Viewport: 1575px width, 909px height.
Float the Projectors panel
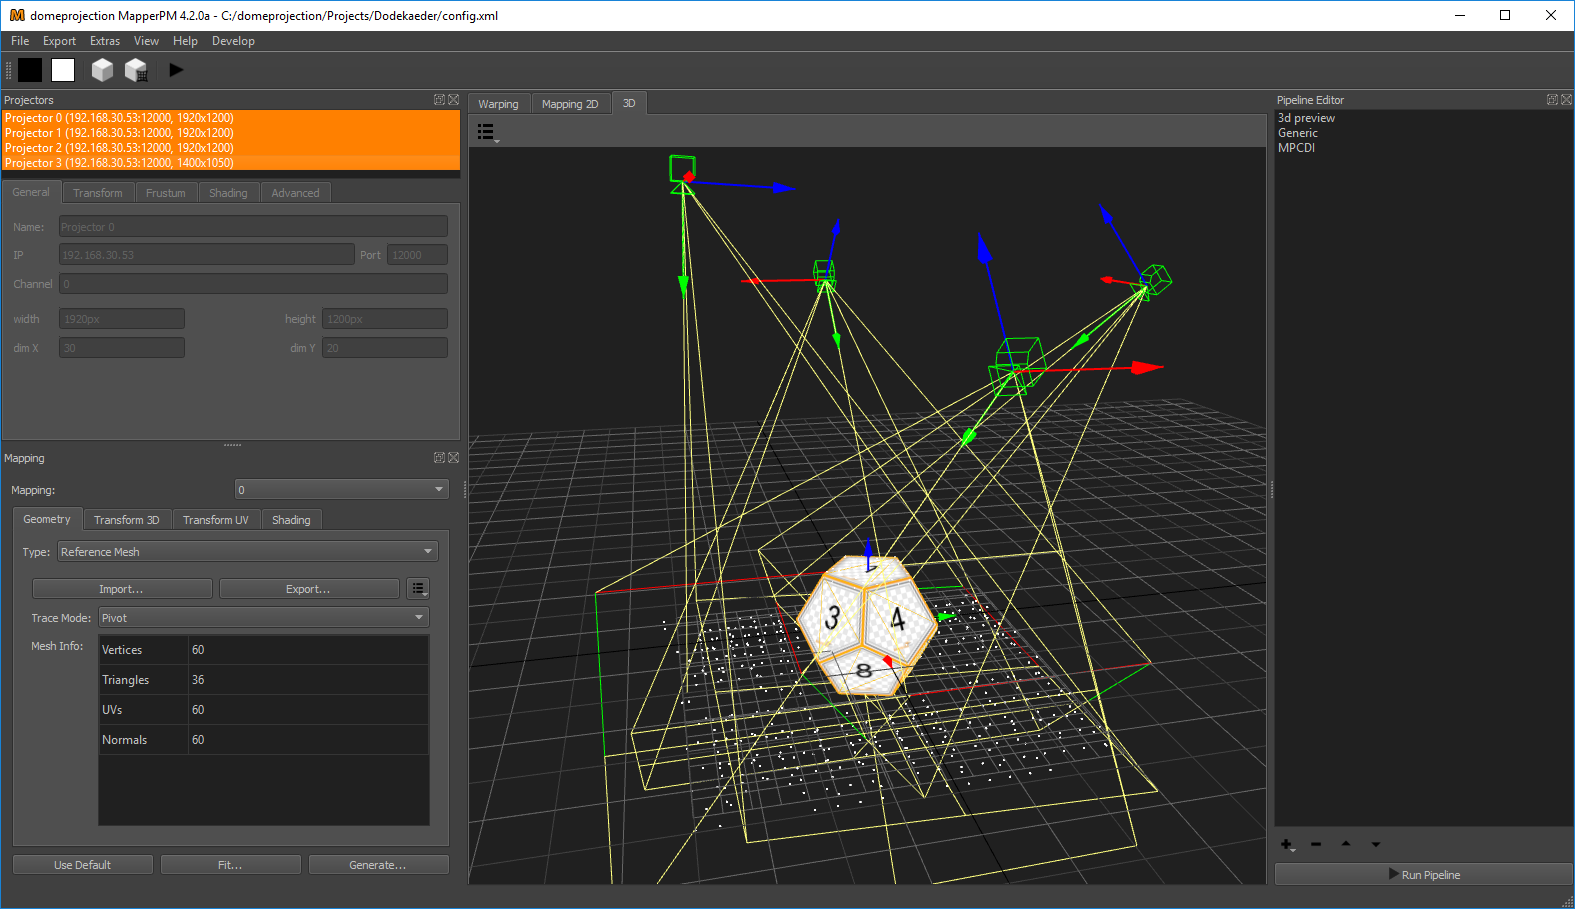click(x=439, y=100)
